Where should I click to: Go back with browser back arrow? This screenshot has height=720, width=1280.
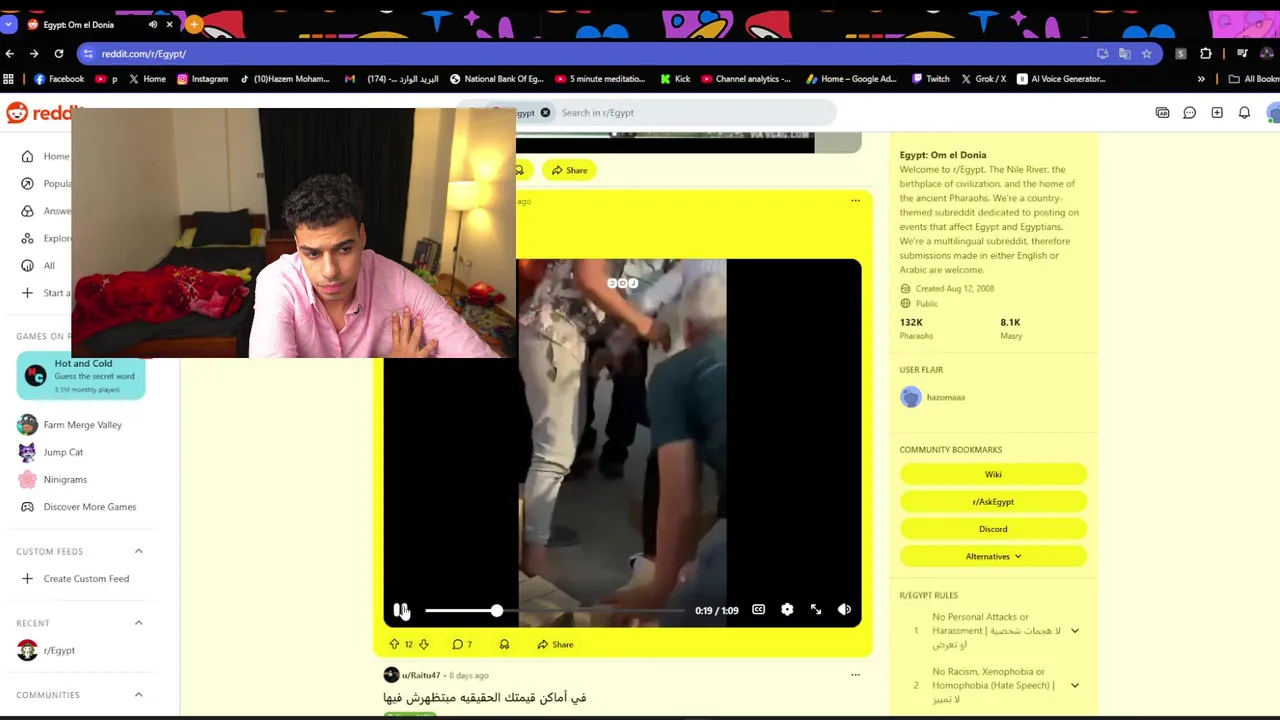[x=10, y=54]
